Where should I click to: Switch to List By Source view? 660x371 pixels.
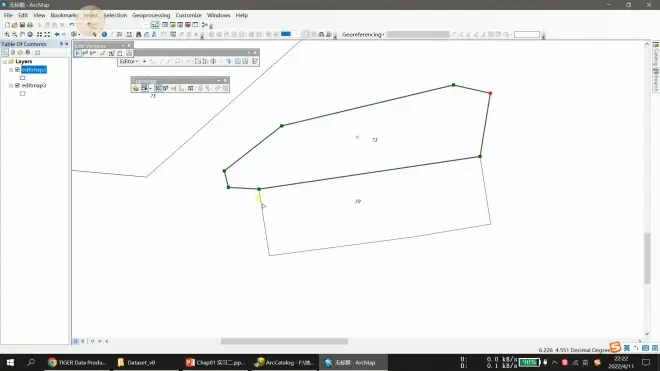point(13,53)
